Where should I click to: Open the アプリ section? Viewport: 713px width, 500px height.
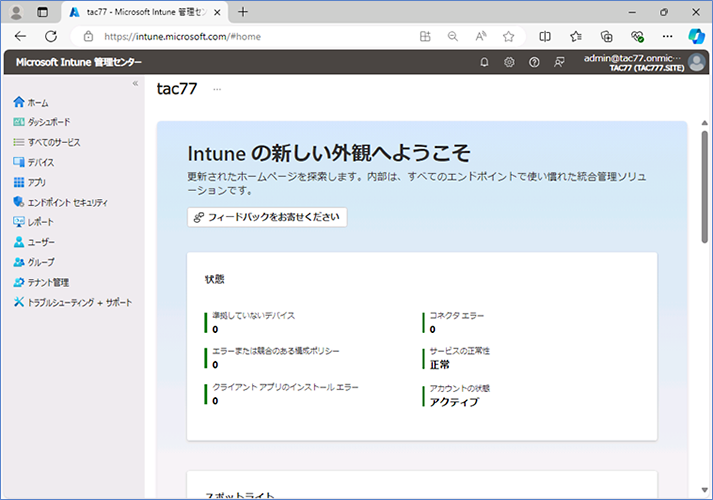(30, 182)
